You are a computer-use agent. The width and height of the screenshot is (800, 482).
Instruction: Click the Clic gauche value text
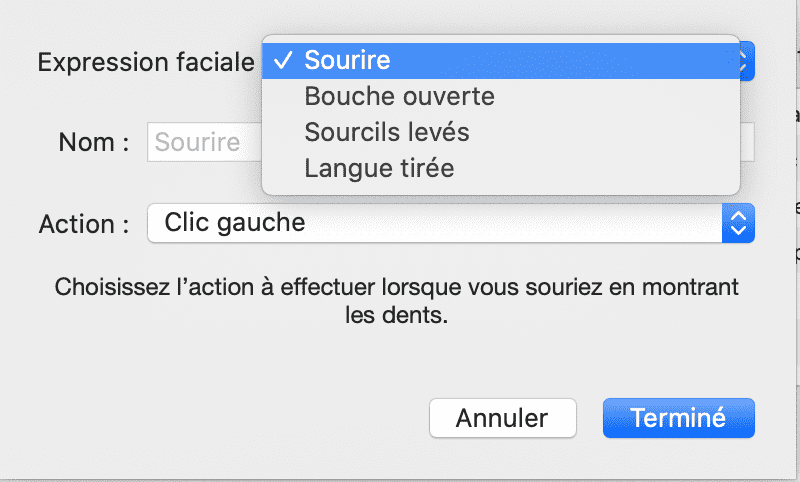(234, 222)
